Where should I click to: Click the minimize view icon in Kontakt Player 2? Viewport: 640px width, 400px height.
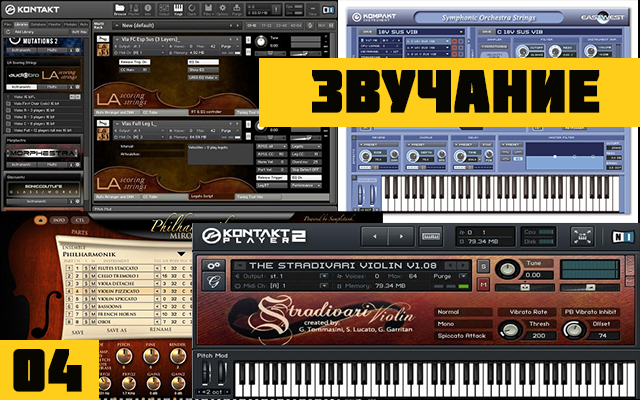click(582, 236)
